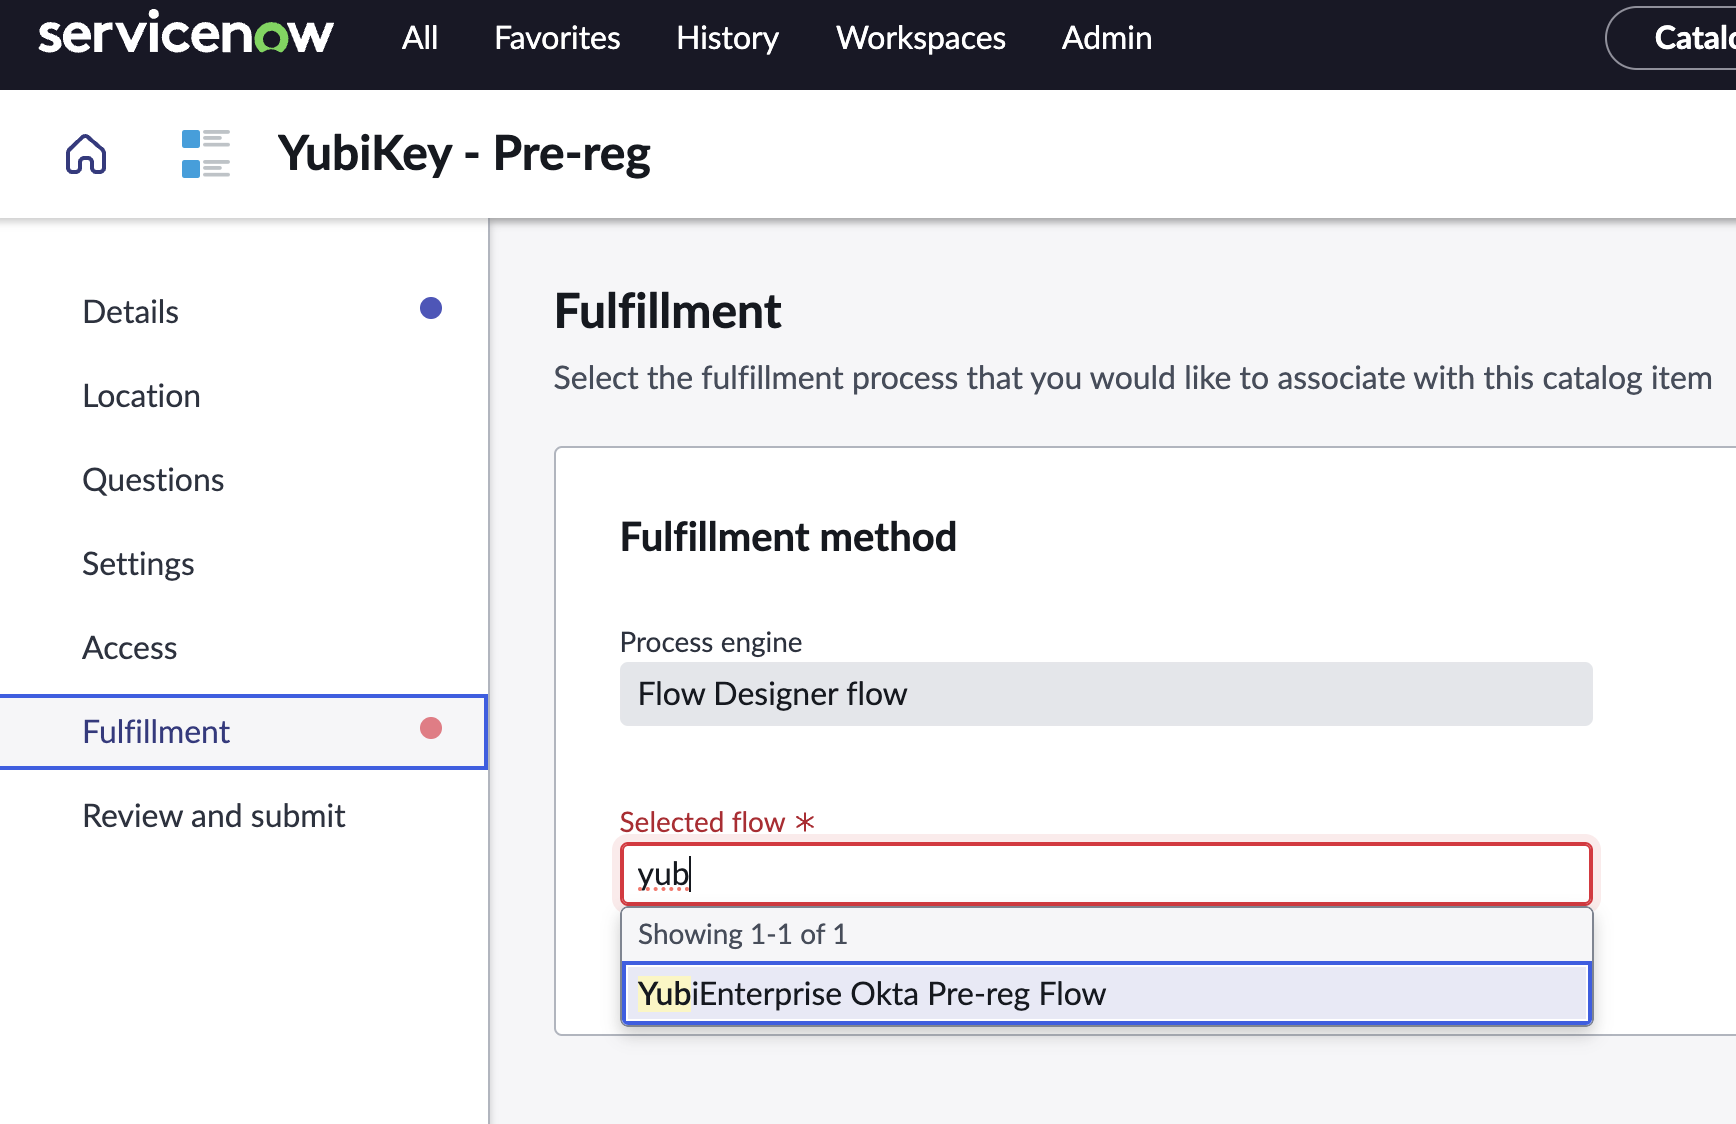Viewport: 1736px width, 1124px height.
Task: Click the Selected flow required label
Action: (x=717, y=822)
